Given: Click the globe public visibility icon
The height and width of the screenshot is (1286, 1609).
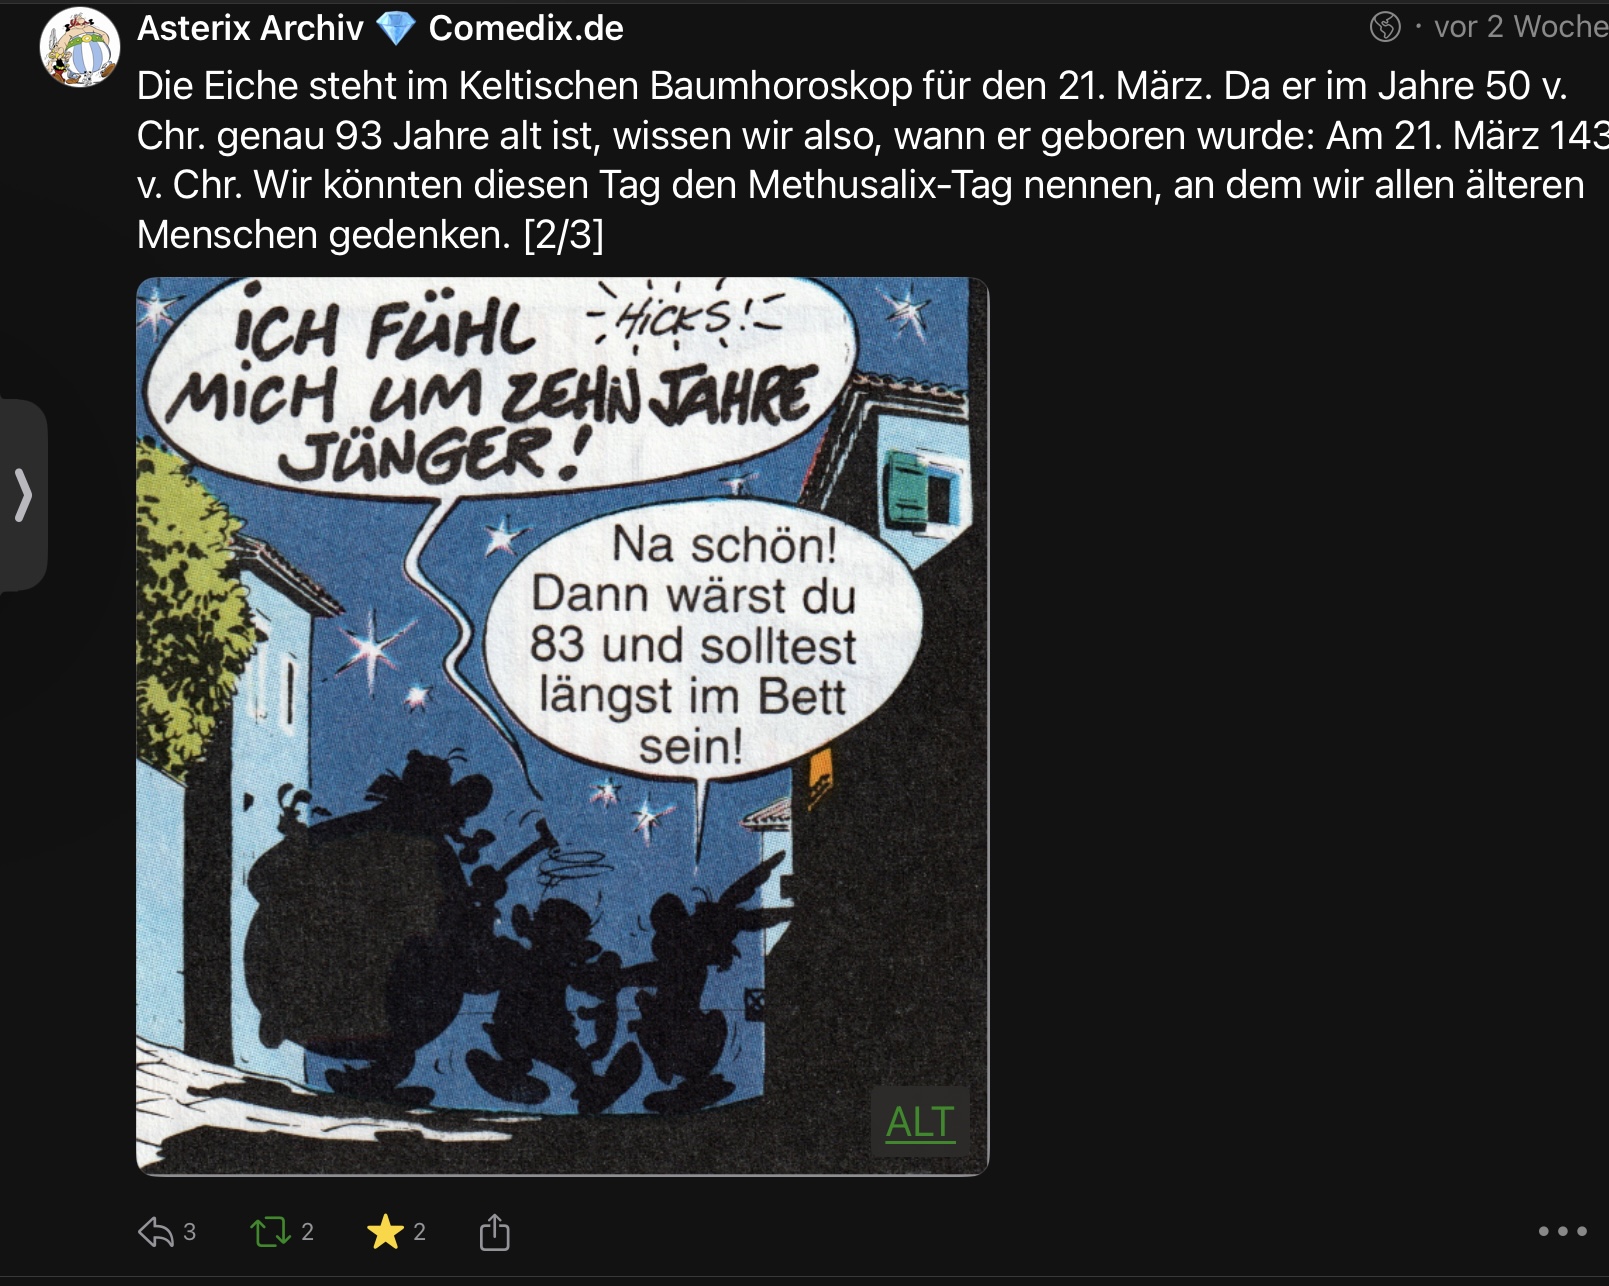Looking at the screenshot, I should tap(1385, 27).
